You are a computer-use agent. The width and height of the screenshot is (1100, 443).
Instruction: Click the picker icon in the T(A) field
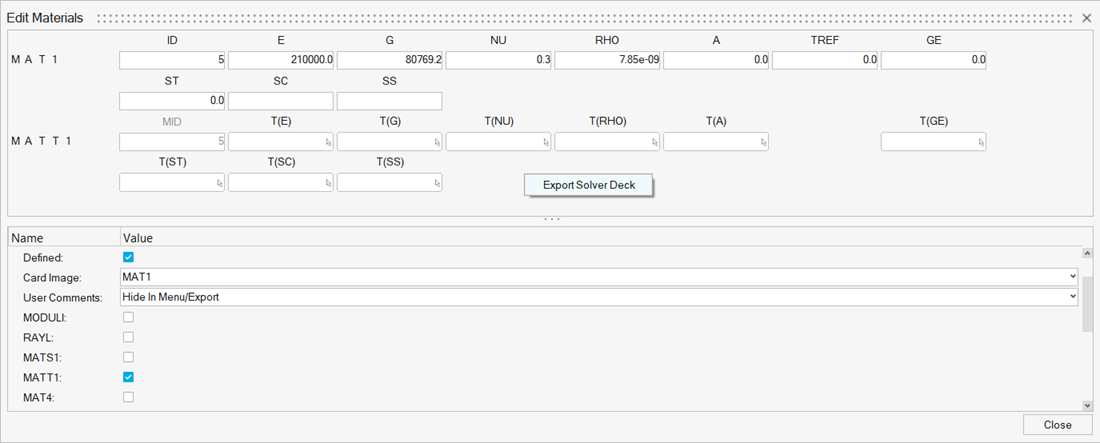(x=762, y=143)
